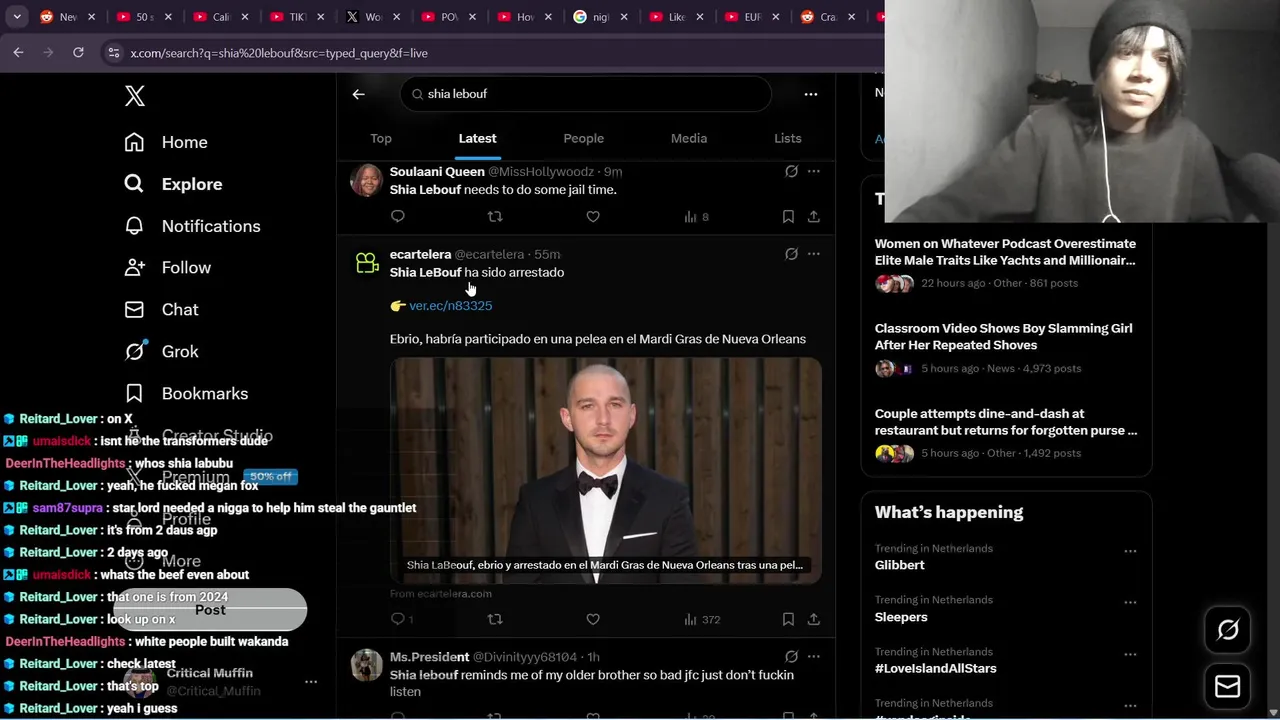Open Soulaani Queen username link

click(437, 172)
